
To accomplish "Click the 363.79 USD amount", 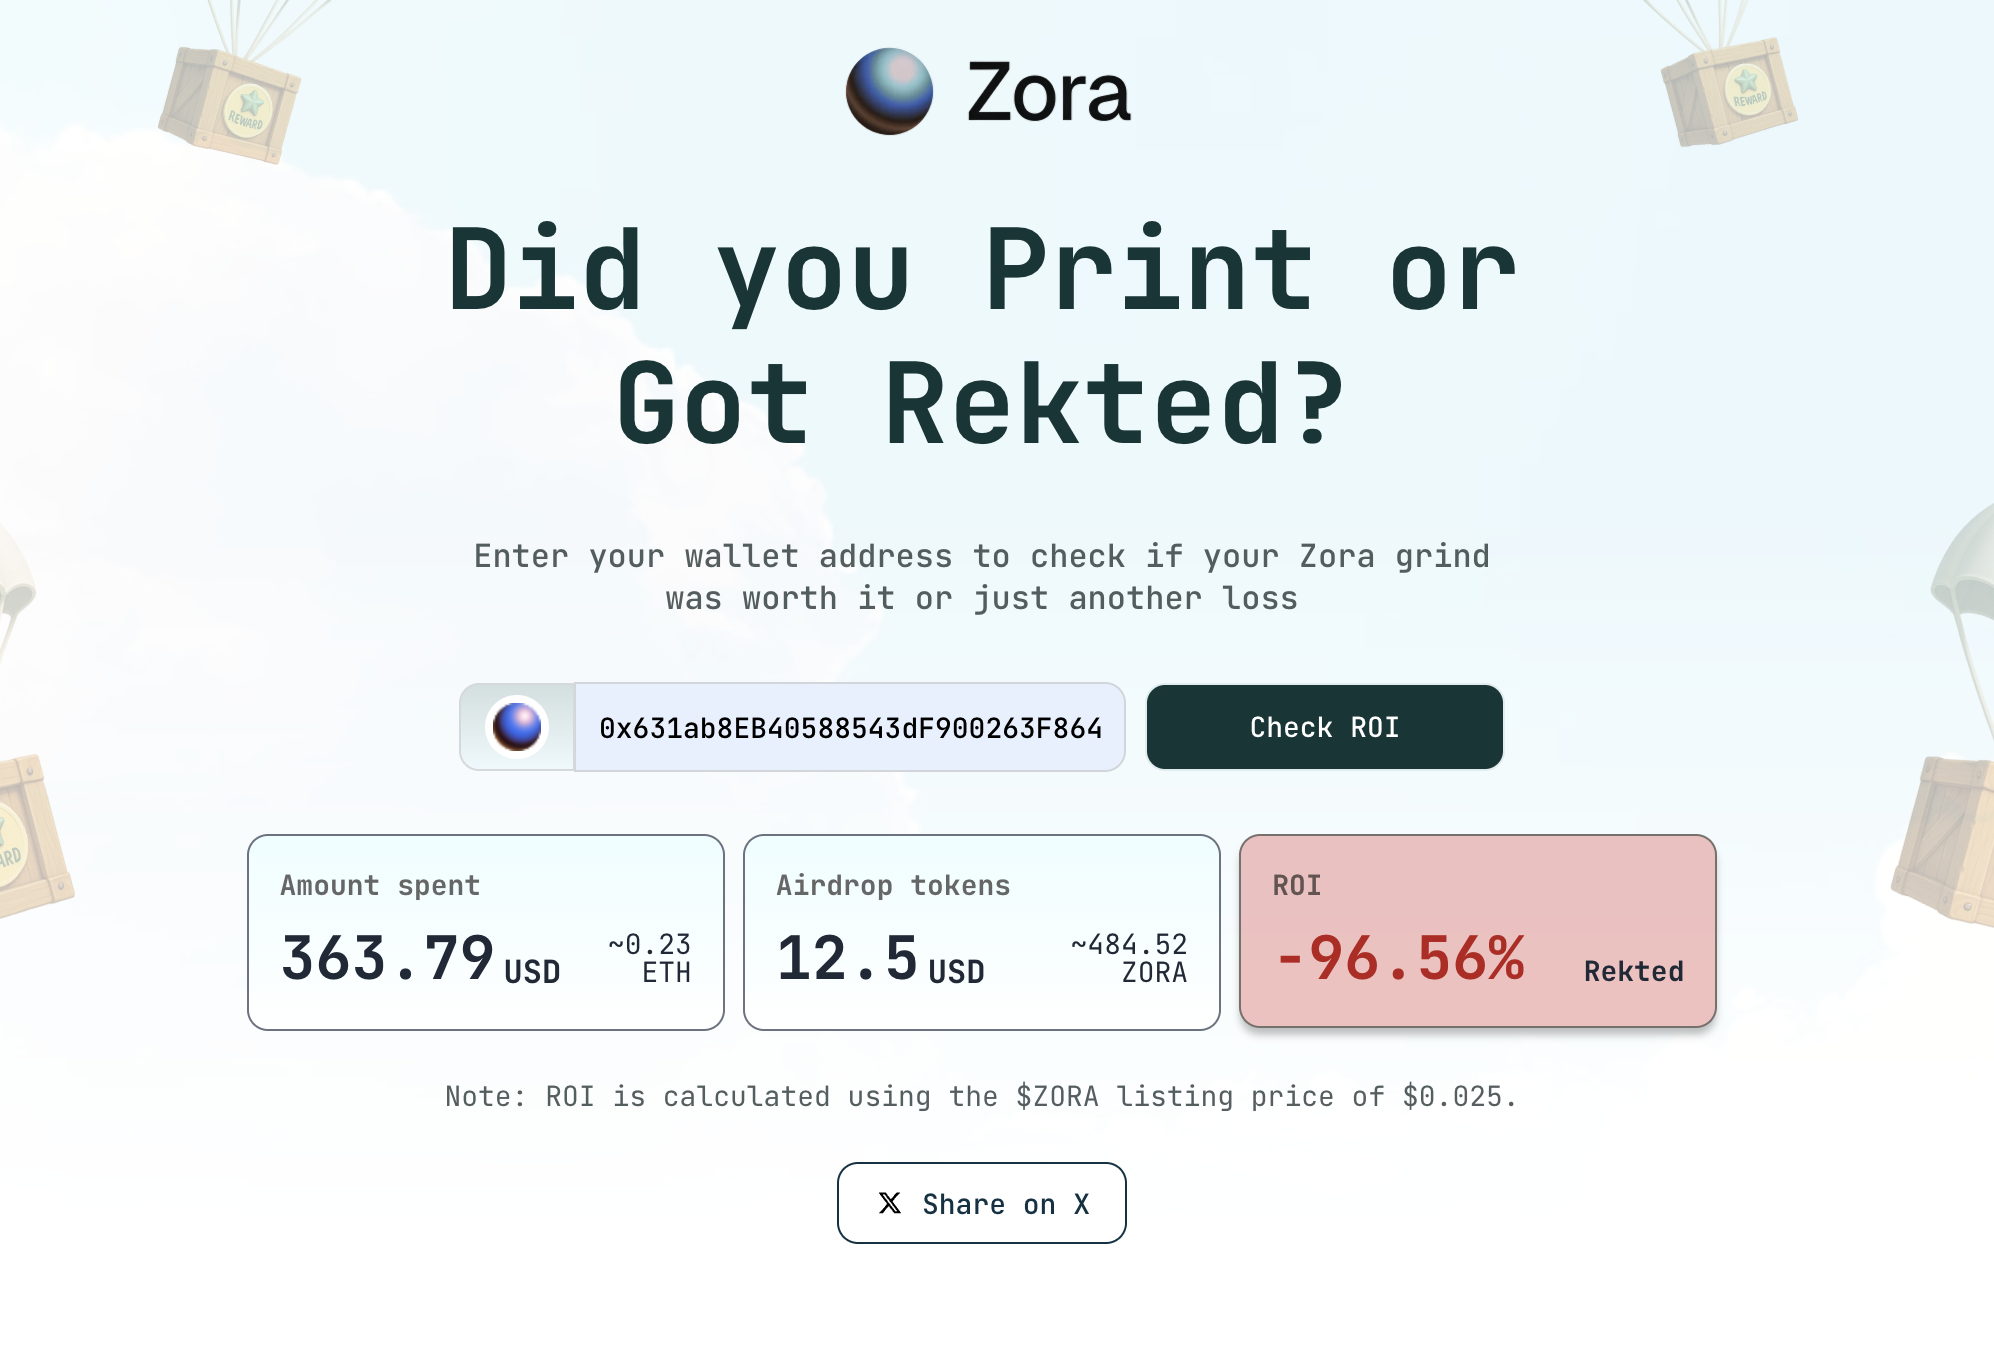I will (420, 959).
